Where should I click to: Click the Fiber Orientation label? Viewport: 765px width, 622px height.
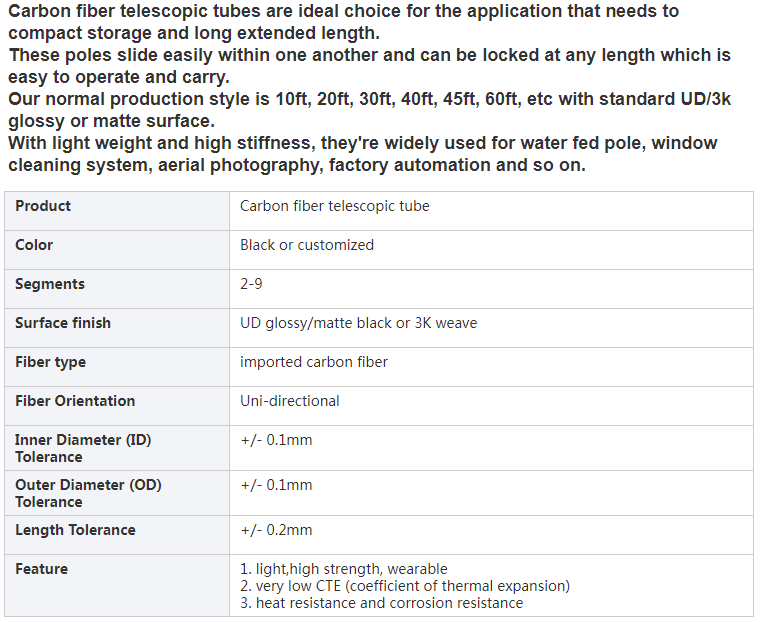tap(75, 401)
